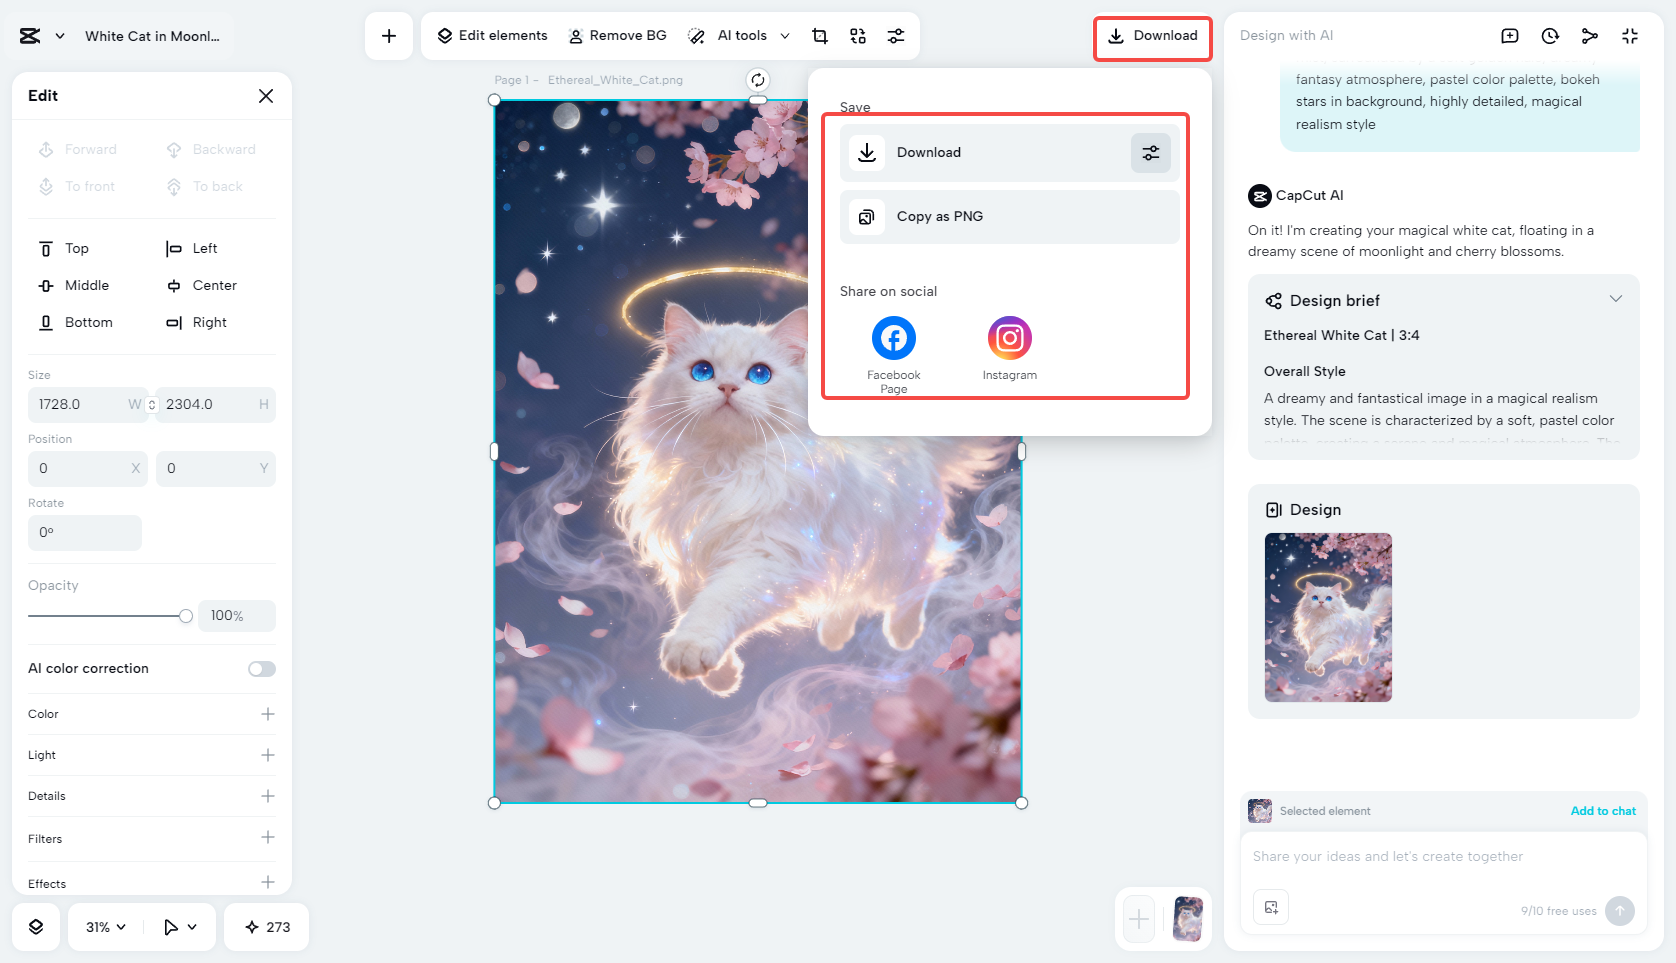1676x963 pixels.
Task: Collapse the Design brief section
Action: [1616, 298]
